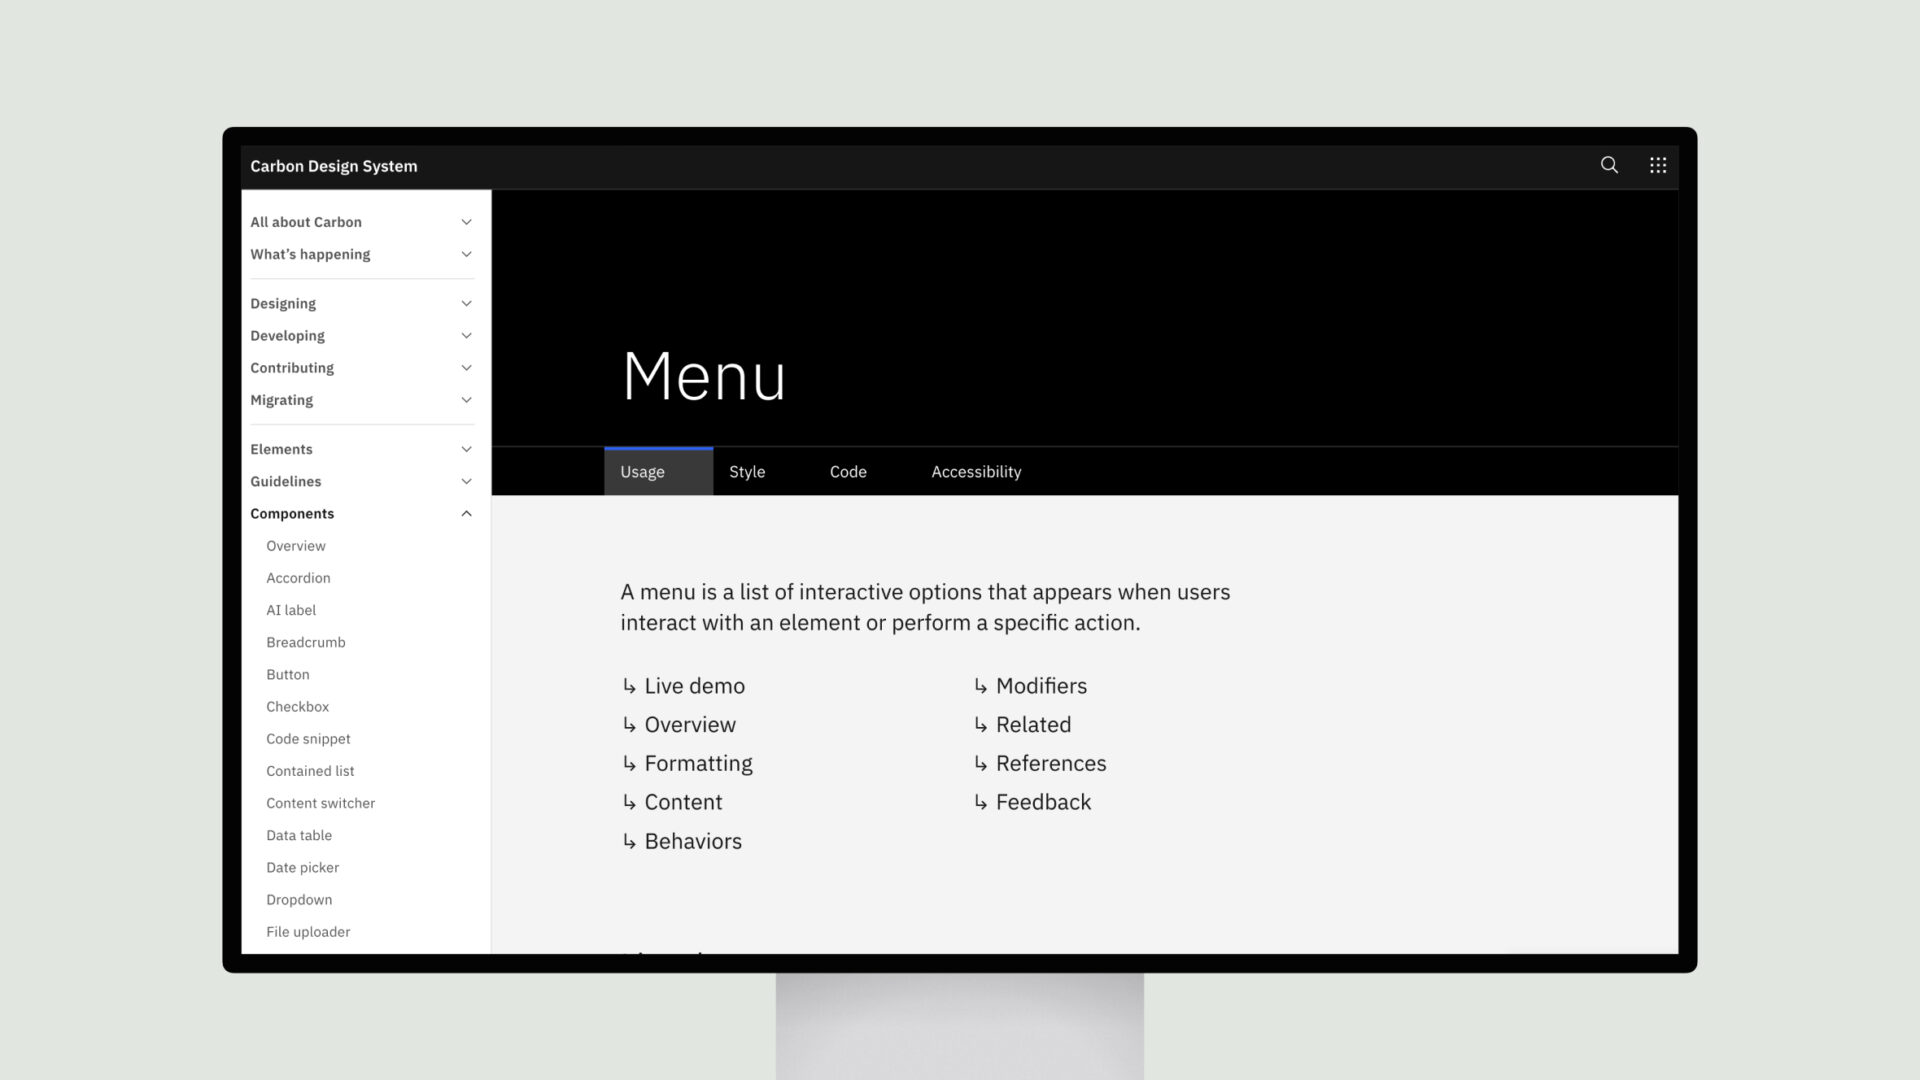Click the grid/apps icon in the top right
The image size is (1920, 1080).
(1658, 165)
